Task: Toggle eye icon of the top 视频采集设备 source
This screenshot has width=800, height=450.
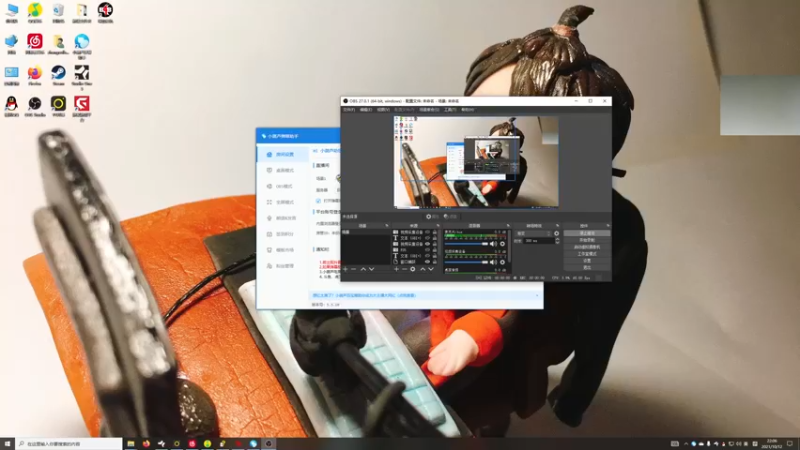Action: [428, 232]
